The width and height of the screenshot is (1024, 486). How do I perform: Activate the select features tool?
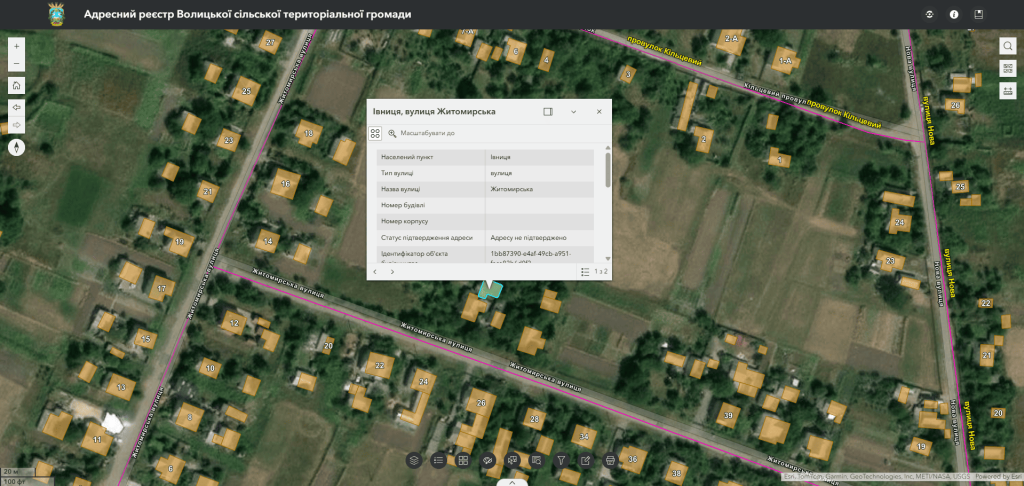click(x=512, y=460)
